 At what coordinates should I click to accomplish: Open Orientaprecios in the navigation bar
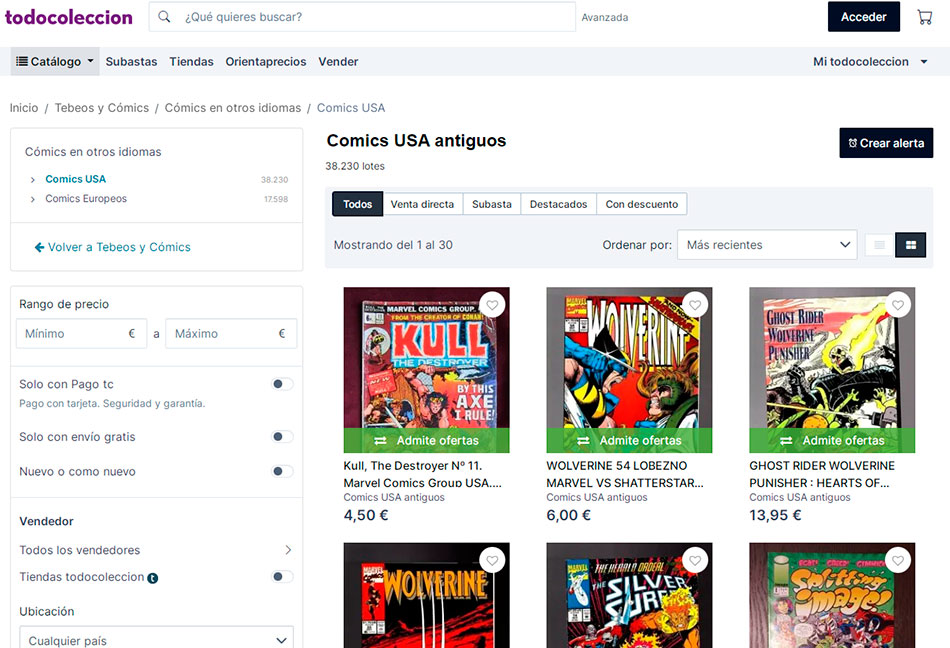266,61
